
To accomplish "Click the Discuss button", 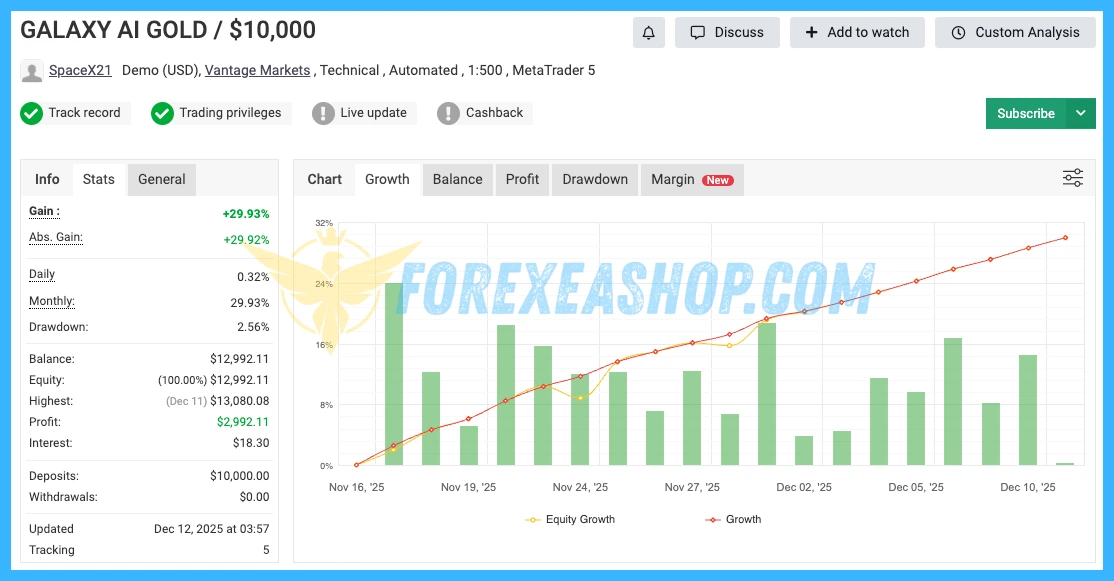I will 727,33.
